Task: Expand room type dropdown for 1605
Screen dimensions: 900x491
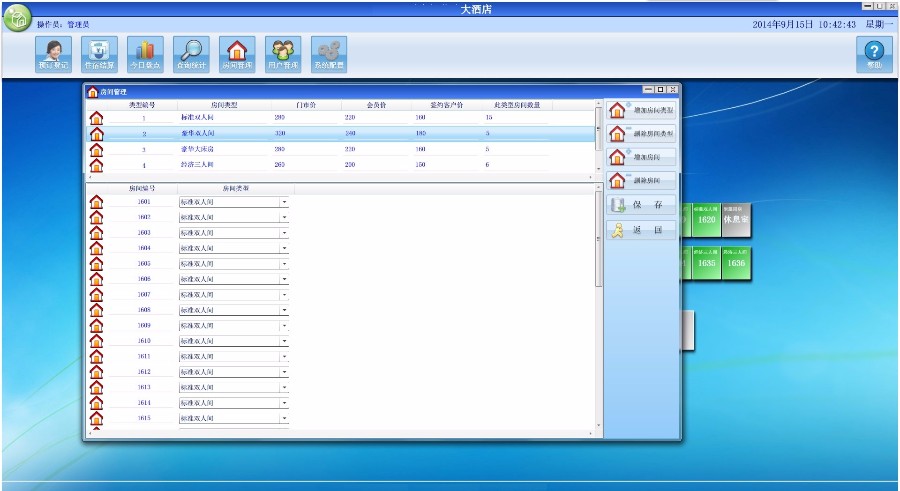Action: (x=284, y=264)
